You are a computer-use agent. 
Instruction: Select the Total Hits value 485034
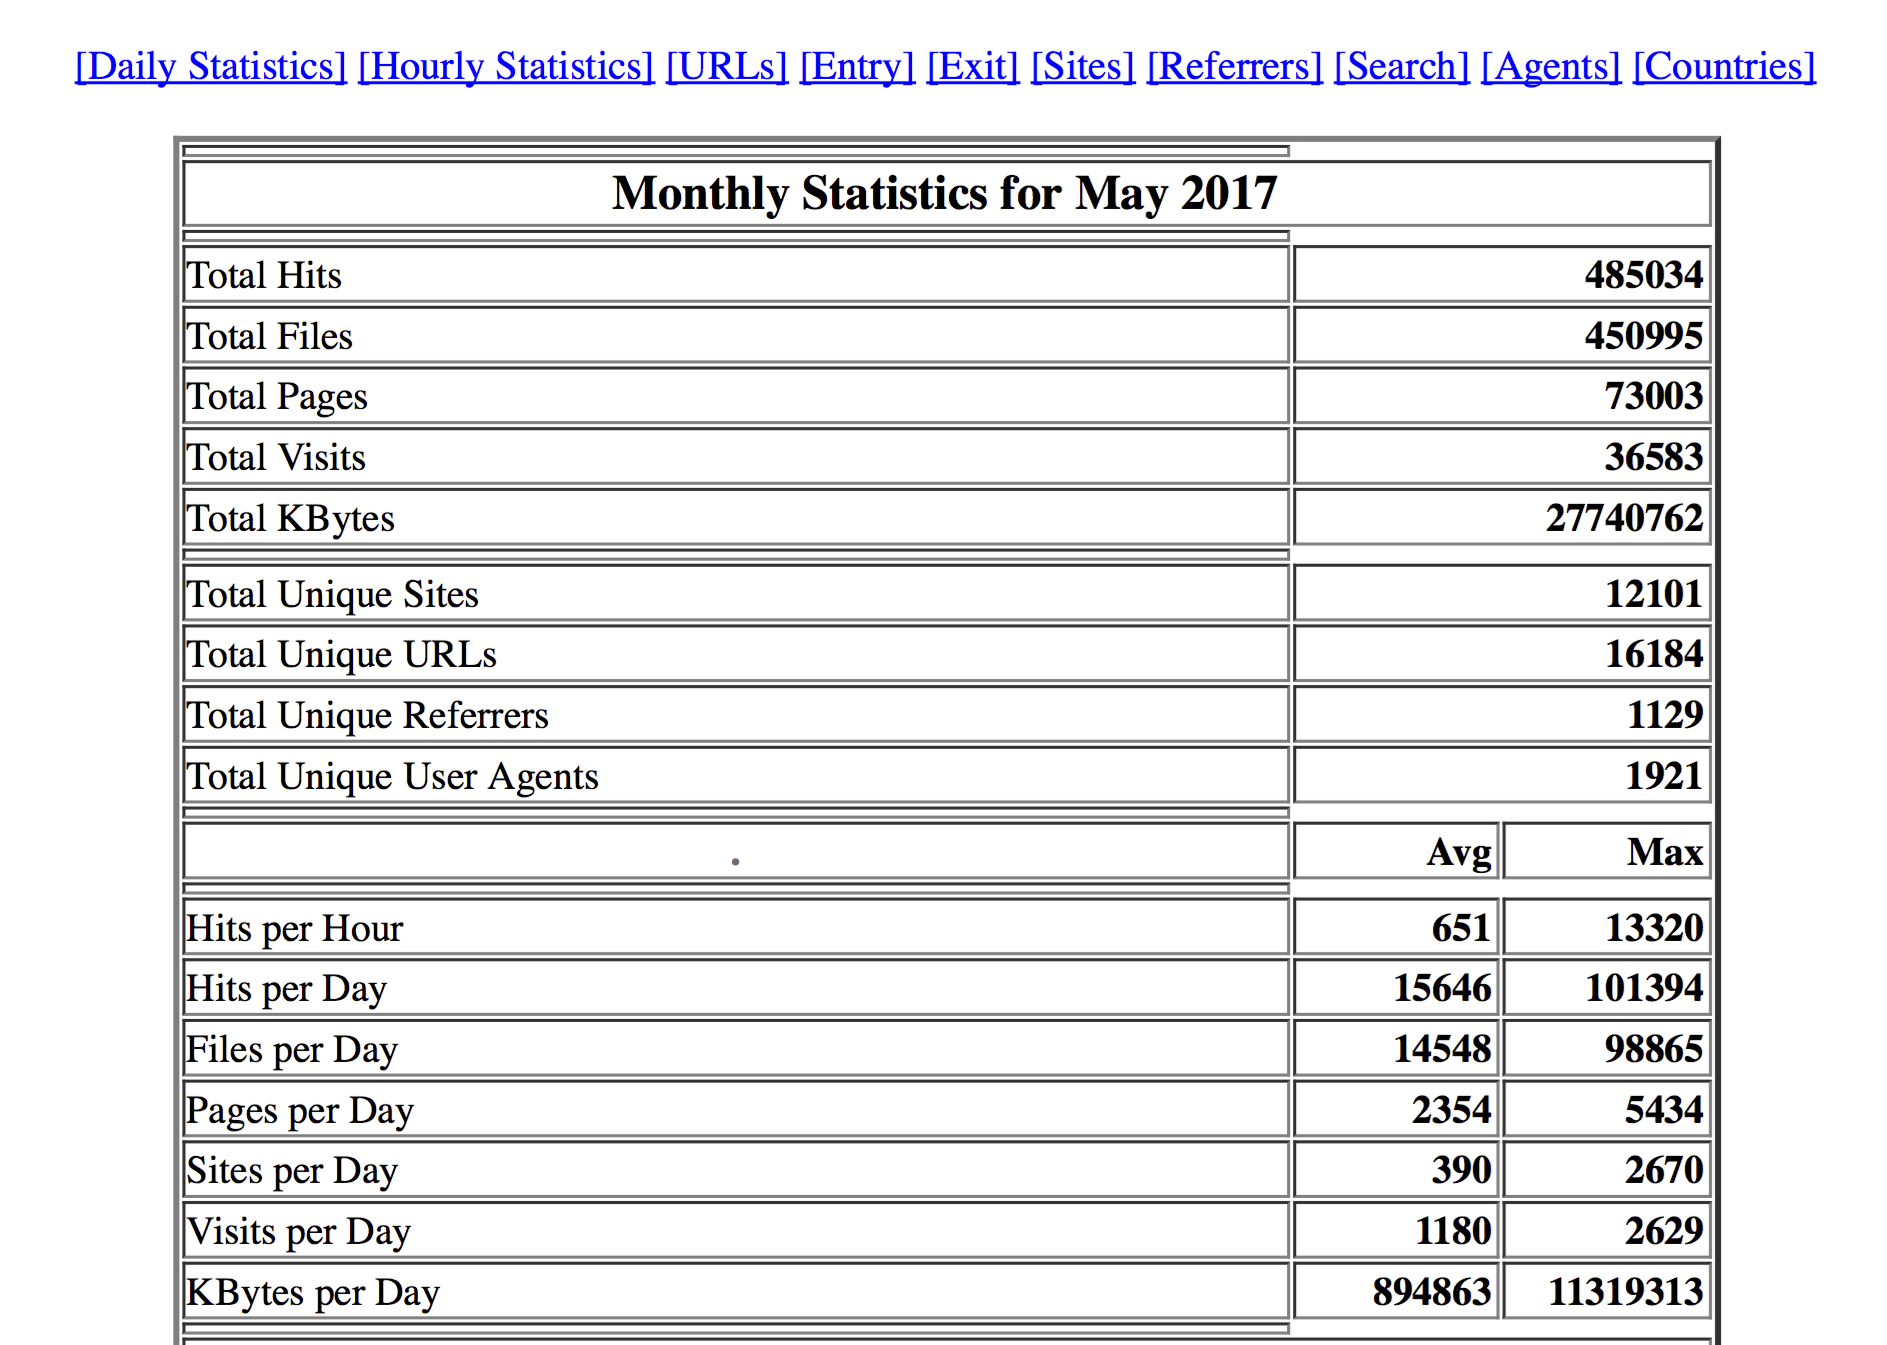click(1643, 275)
